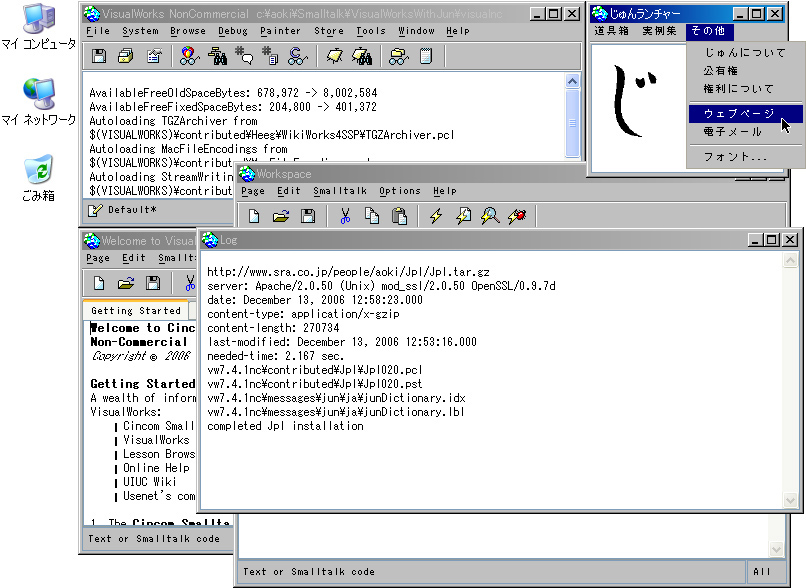Open the Settings icon in launcher toolbar

pyautogui.click(x=154, y=56)
